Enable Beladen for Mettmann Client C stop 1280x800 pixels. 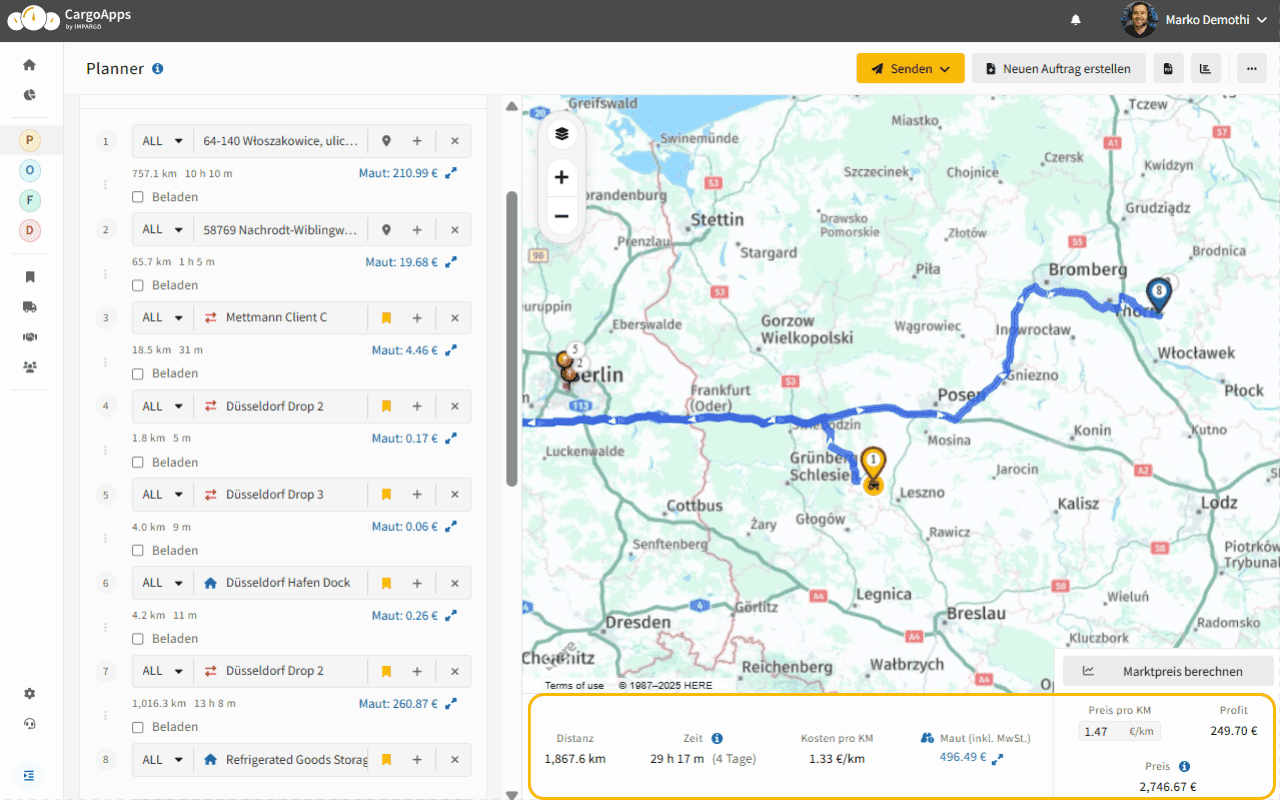(137, 373)
